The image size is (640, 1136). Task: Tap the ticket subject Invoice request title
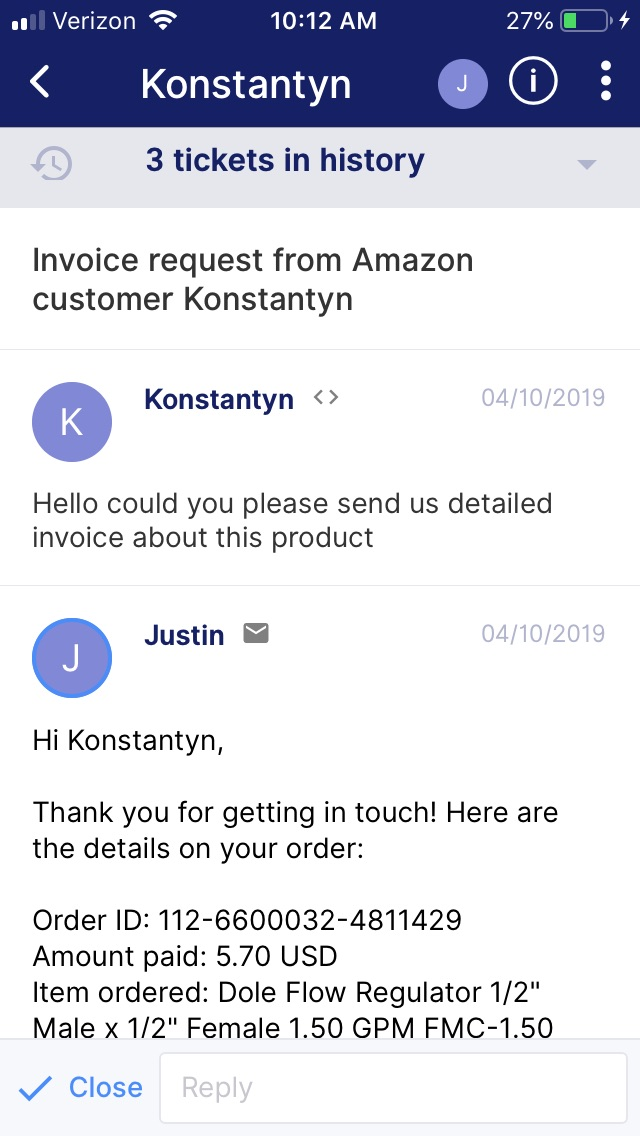point(253,280)
